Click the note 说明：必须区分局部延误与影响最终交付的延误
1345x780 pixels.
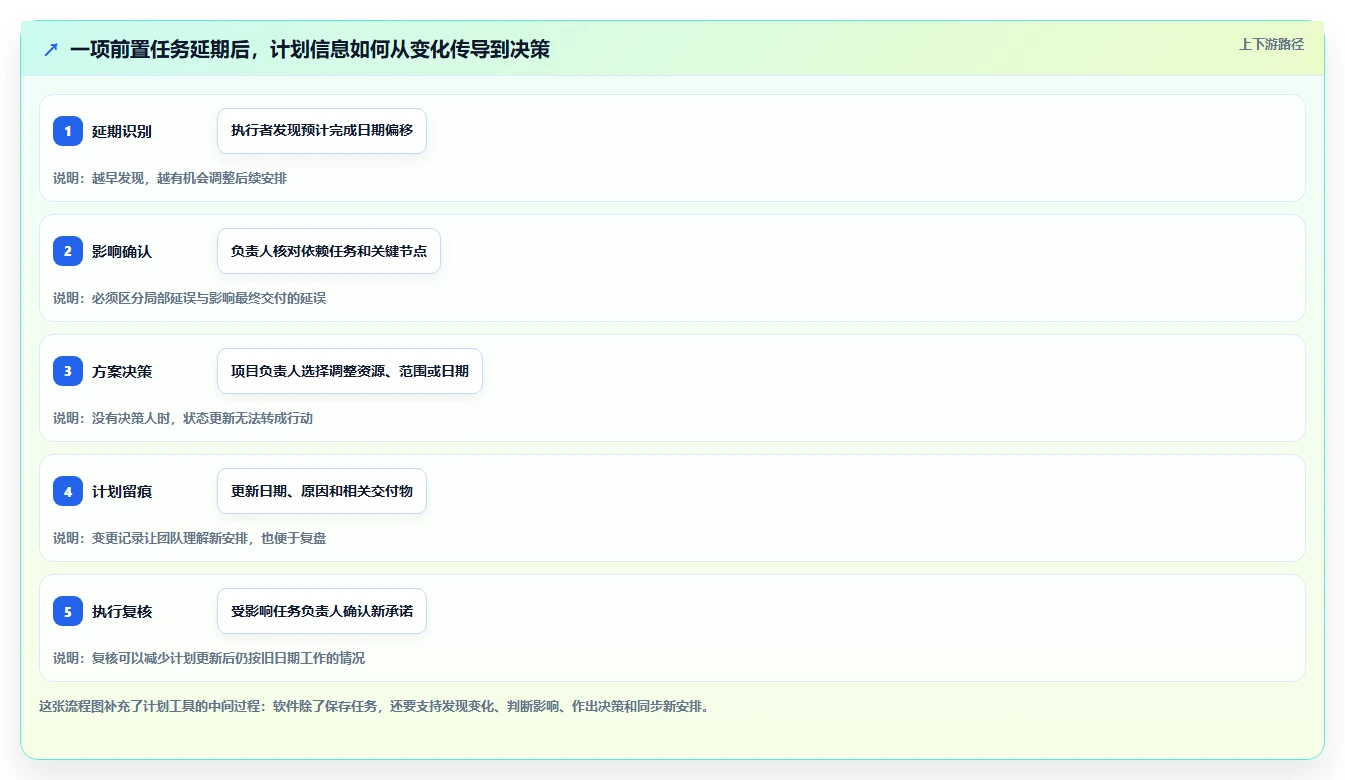click(190, 298)
